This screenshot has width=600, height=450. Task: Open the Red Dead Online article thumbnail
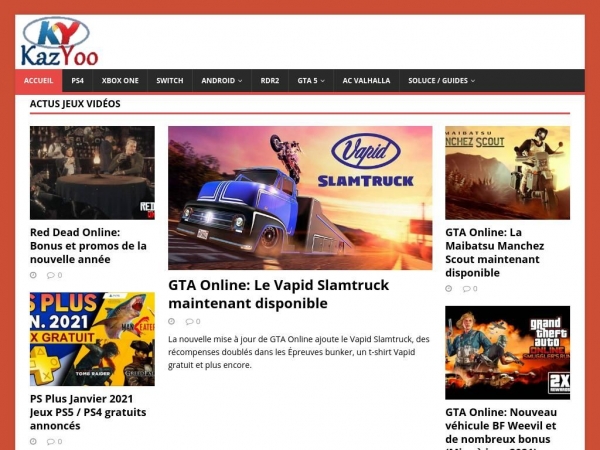click(92, 173)
